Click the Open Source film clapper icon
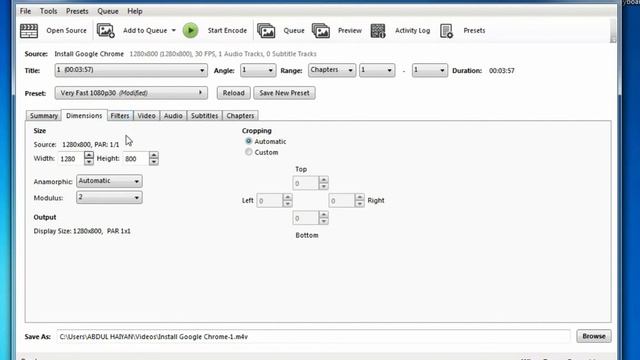This screenshot has height=360, width=640. coord(29,31)
